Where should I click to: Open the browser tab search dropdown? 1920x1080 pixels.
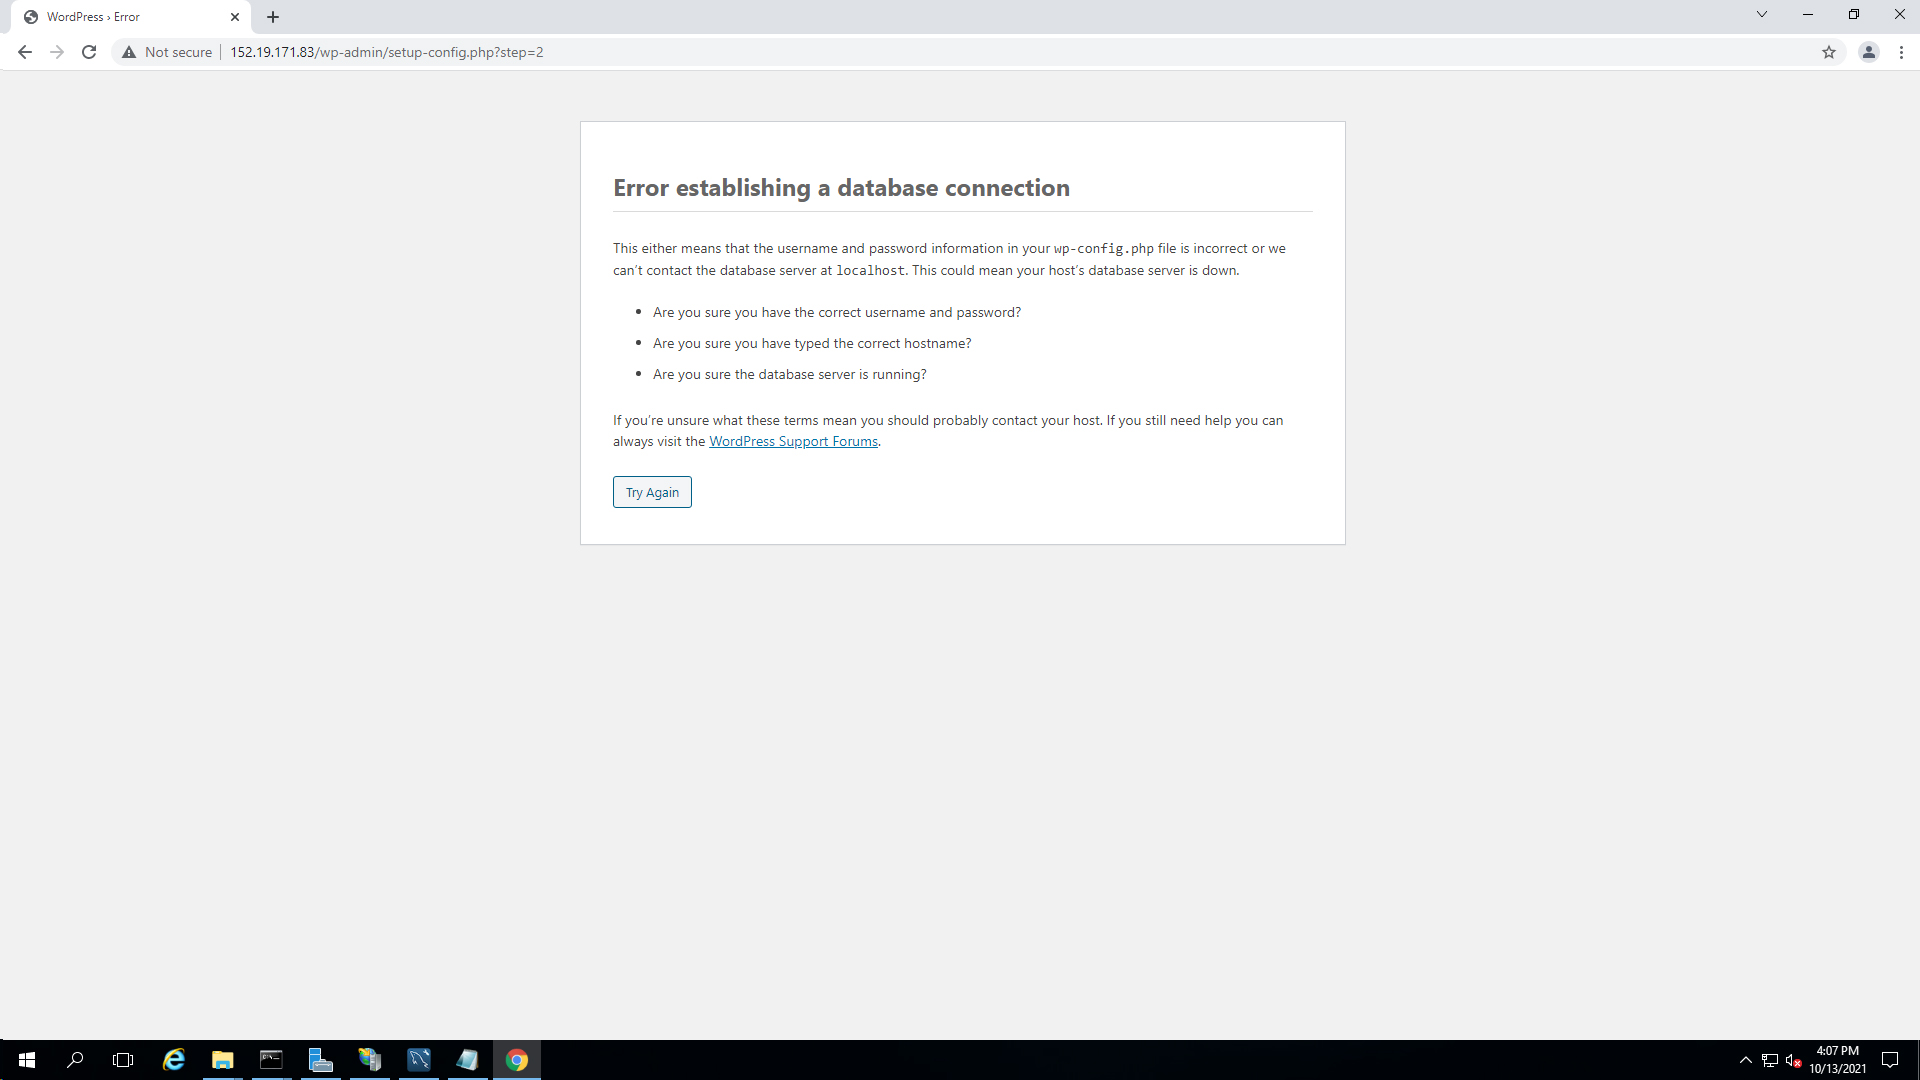click(1761, 14)
